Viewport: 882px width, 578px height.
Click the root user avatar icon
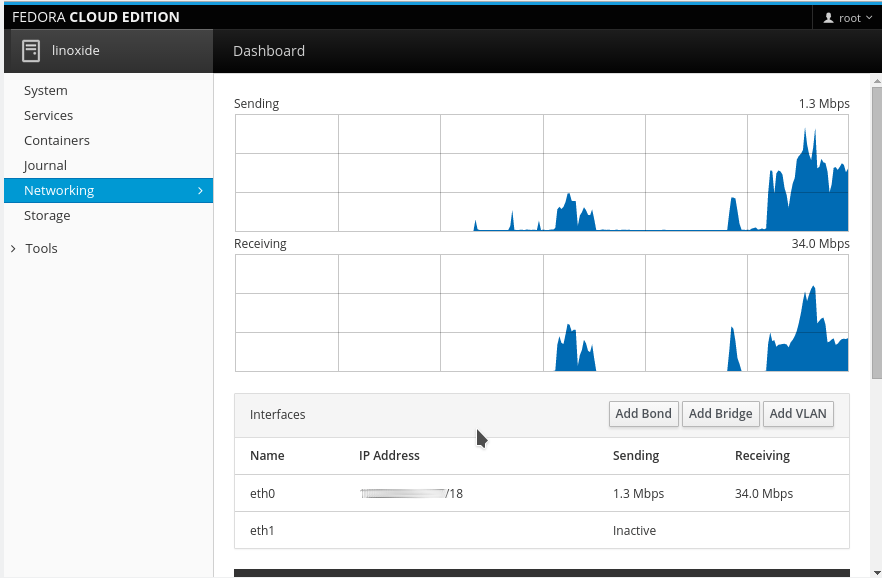click(x=829, y=18)
